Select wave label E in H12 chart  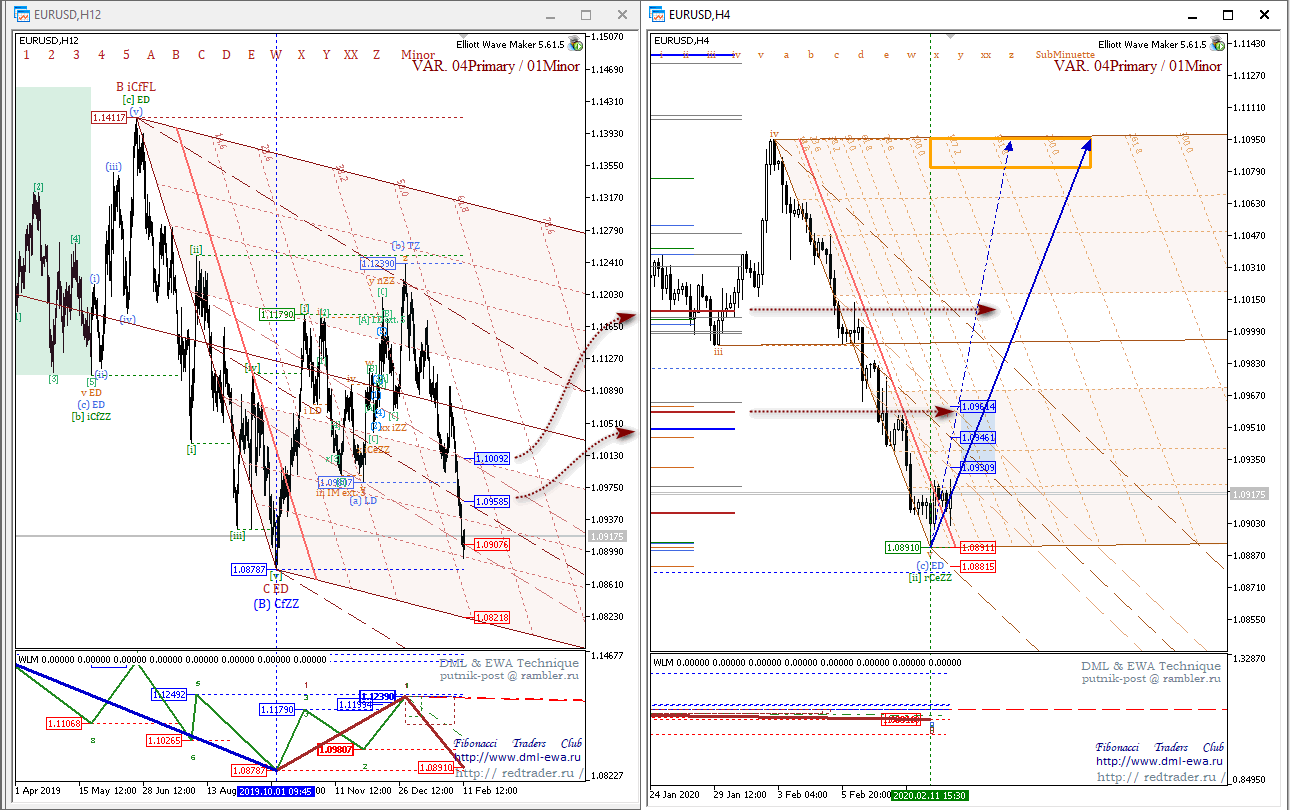[251, 55]
